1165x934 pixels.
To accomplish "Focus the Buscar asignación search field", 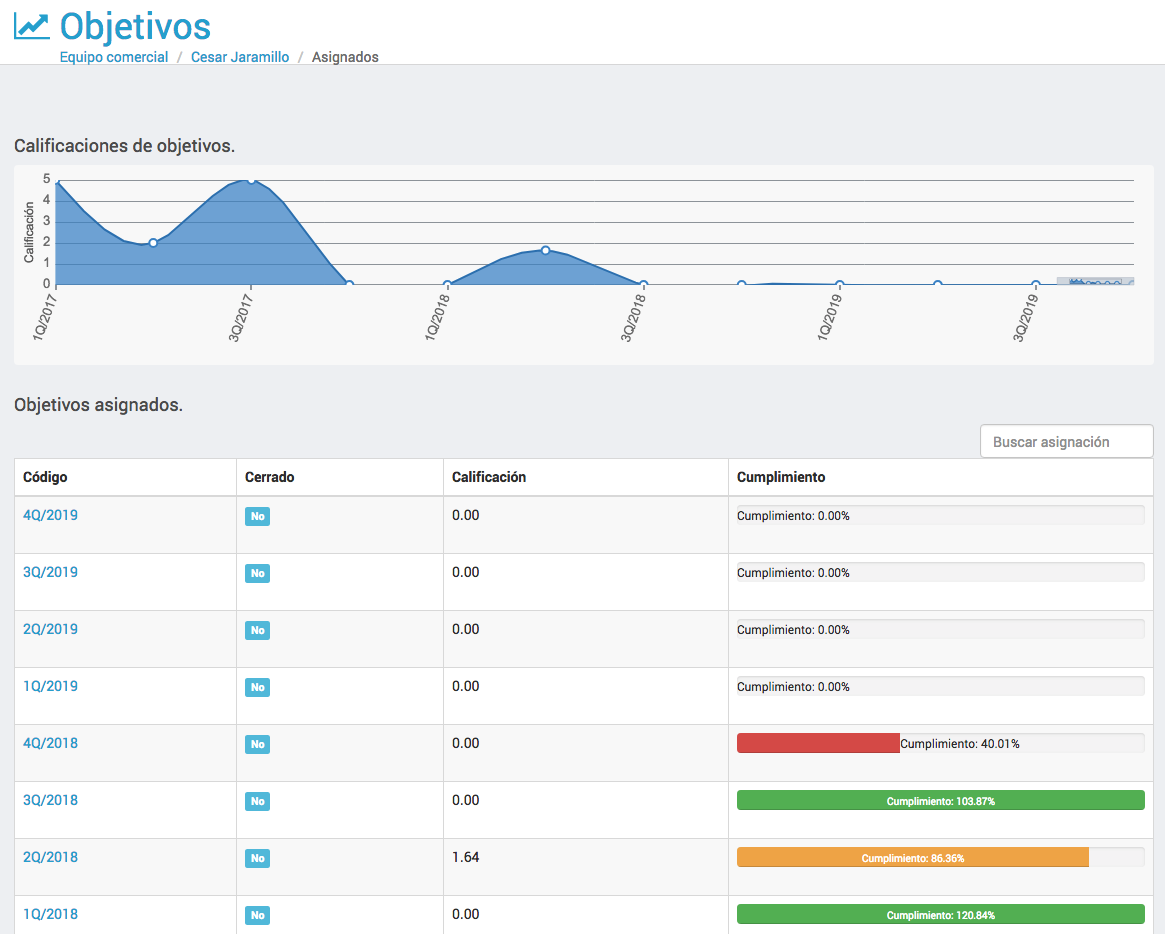I will point(1066,441).
